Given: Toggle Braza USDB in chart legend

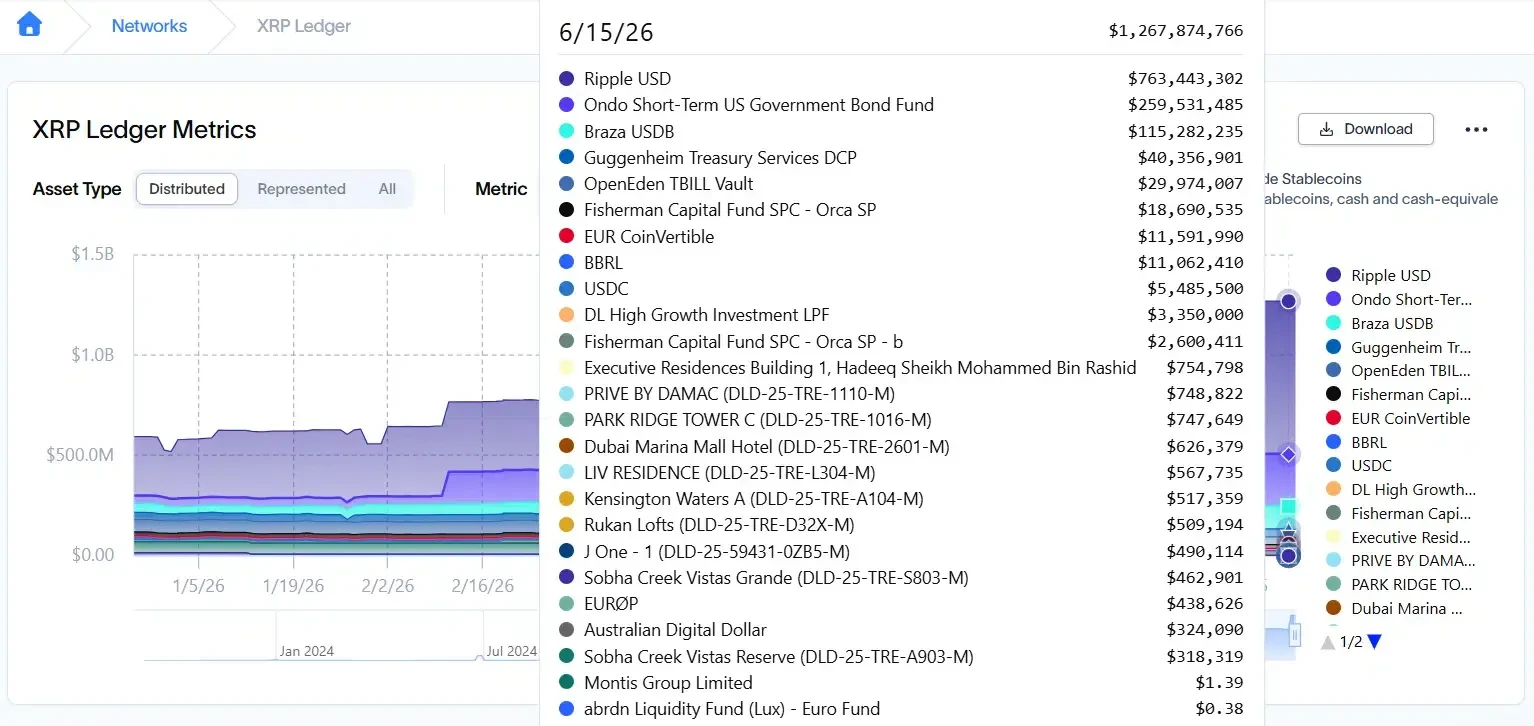Looking at the screenshot, I should click(1379, 323).
